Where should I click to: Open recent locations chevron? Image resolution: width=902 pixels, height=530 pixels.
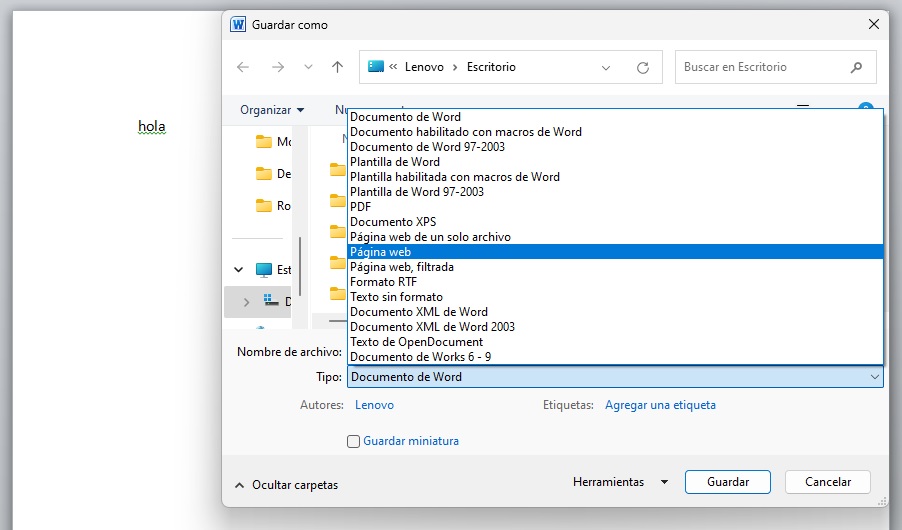[x=308, y=67]
